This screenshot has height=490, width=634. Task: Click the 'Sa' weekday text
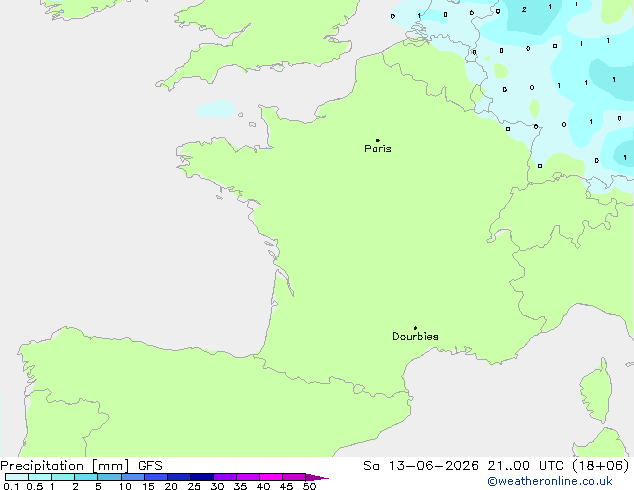coord(371,466)
